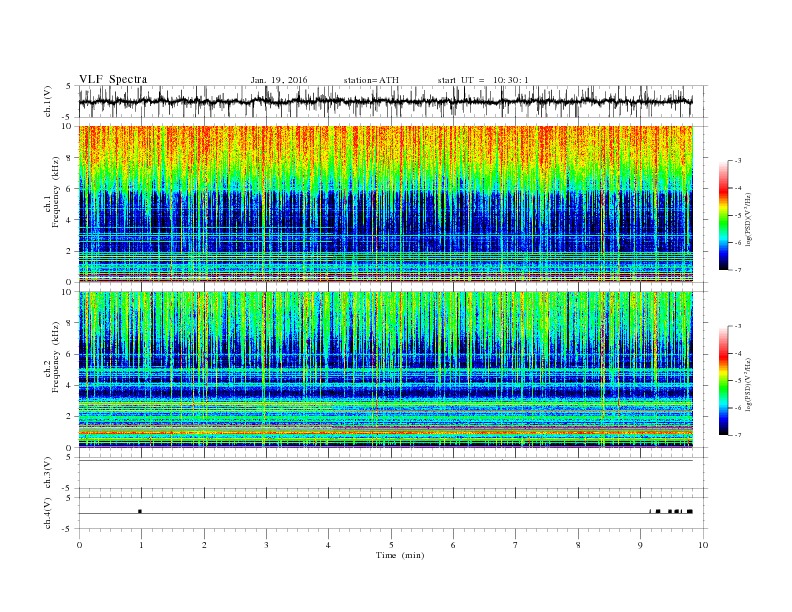Click the "-3" tick on ch.1 color bar
792x612 pixels.
point(738,161)
